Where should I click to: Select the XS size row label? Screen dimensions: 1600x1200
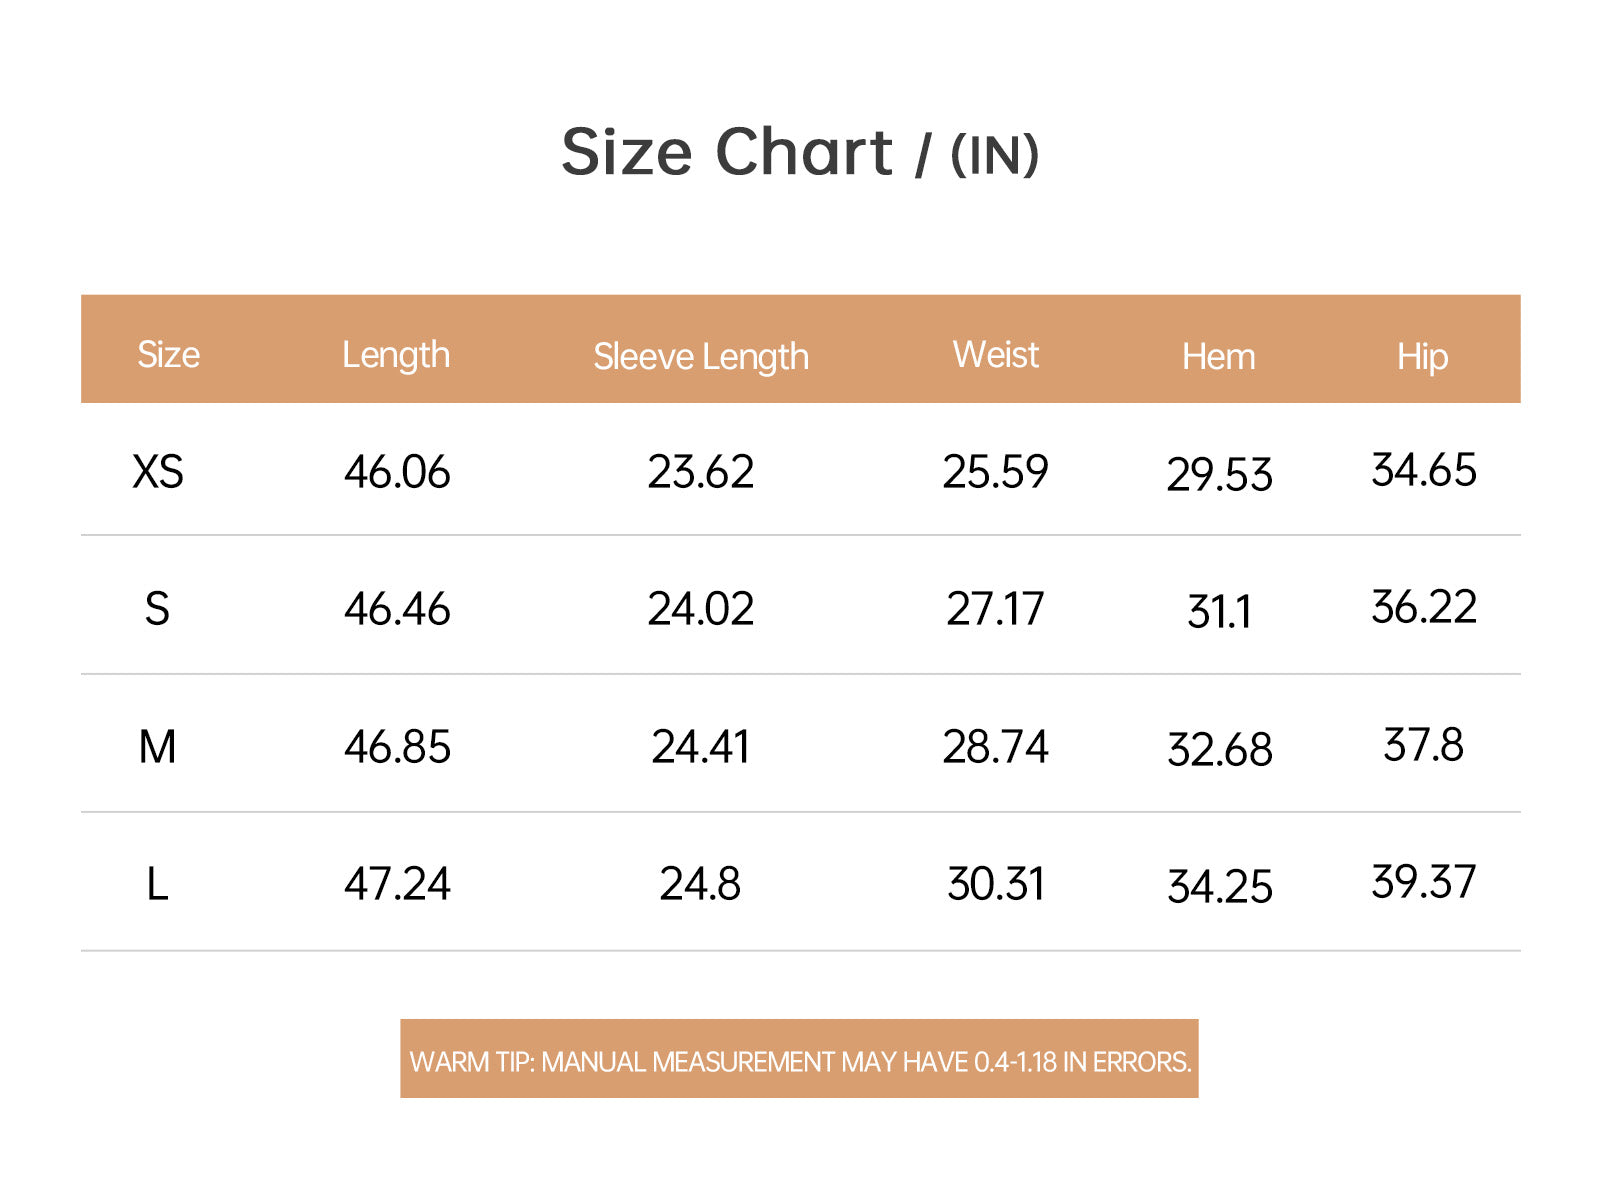[x=158, y=472]
